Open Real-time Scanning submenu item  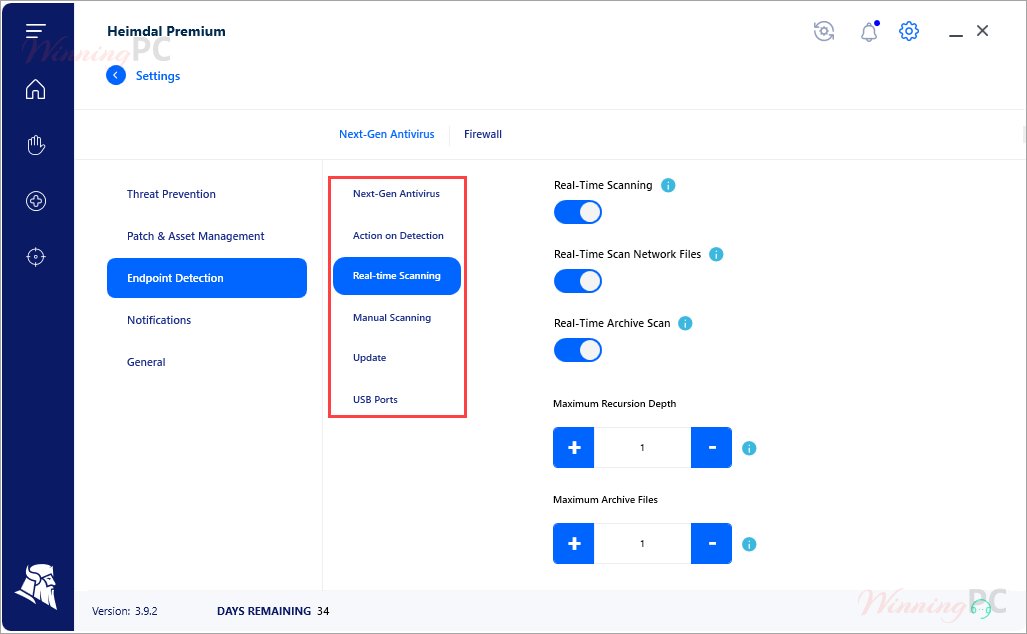[397, 276]
